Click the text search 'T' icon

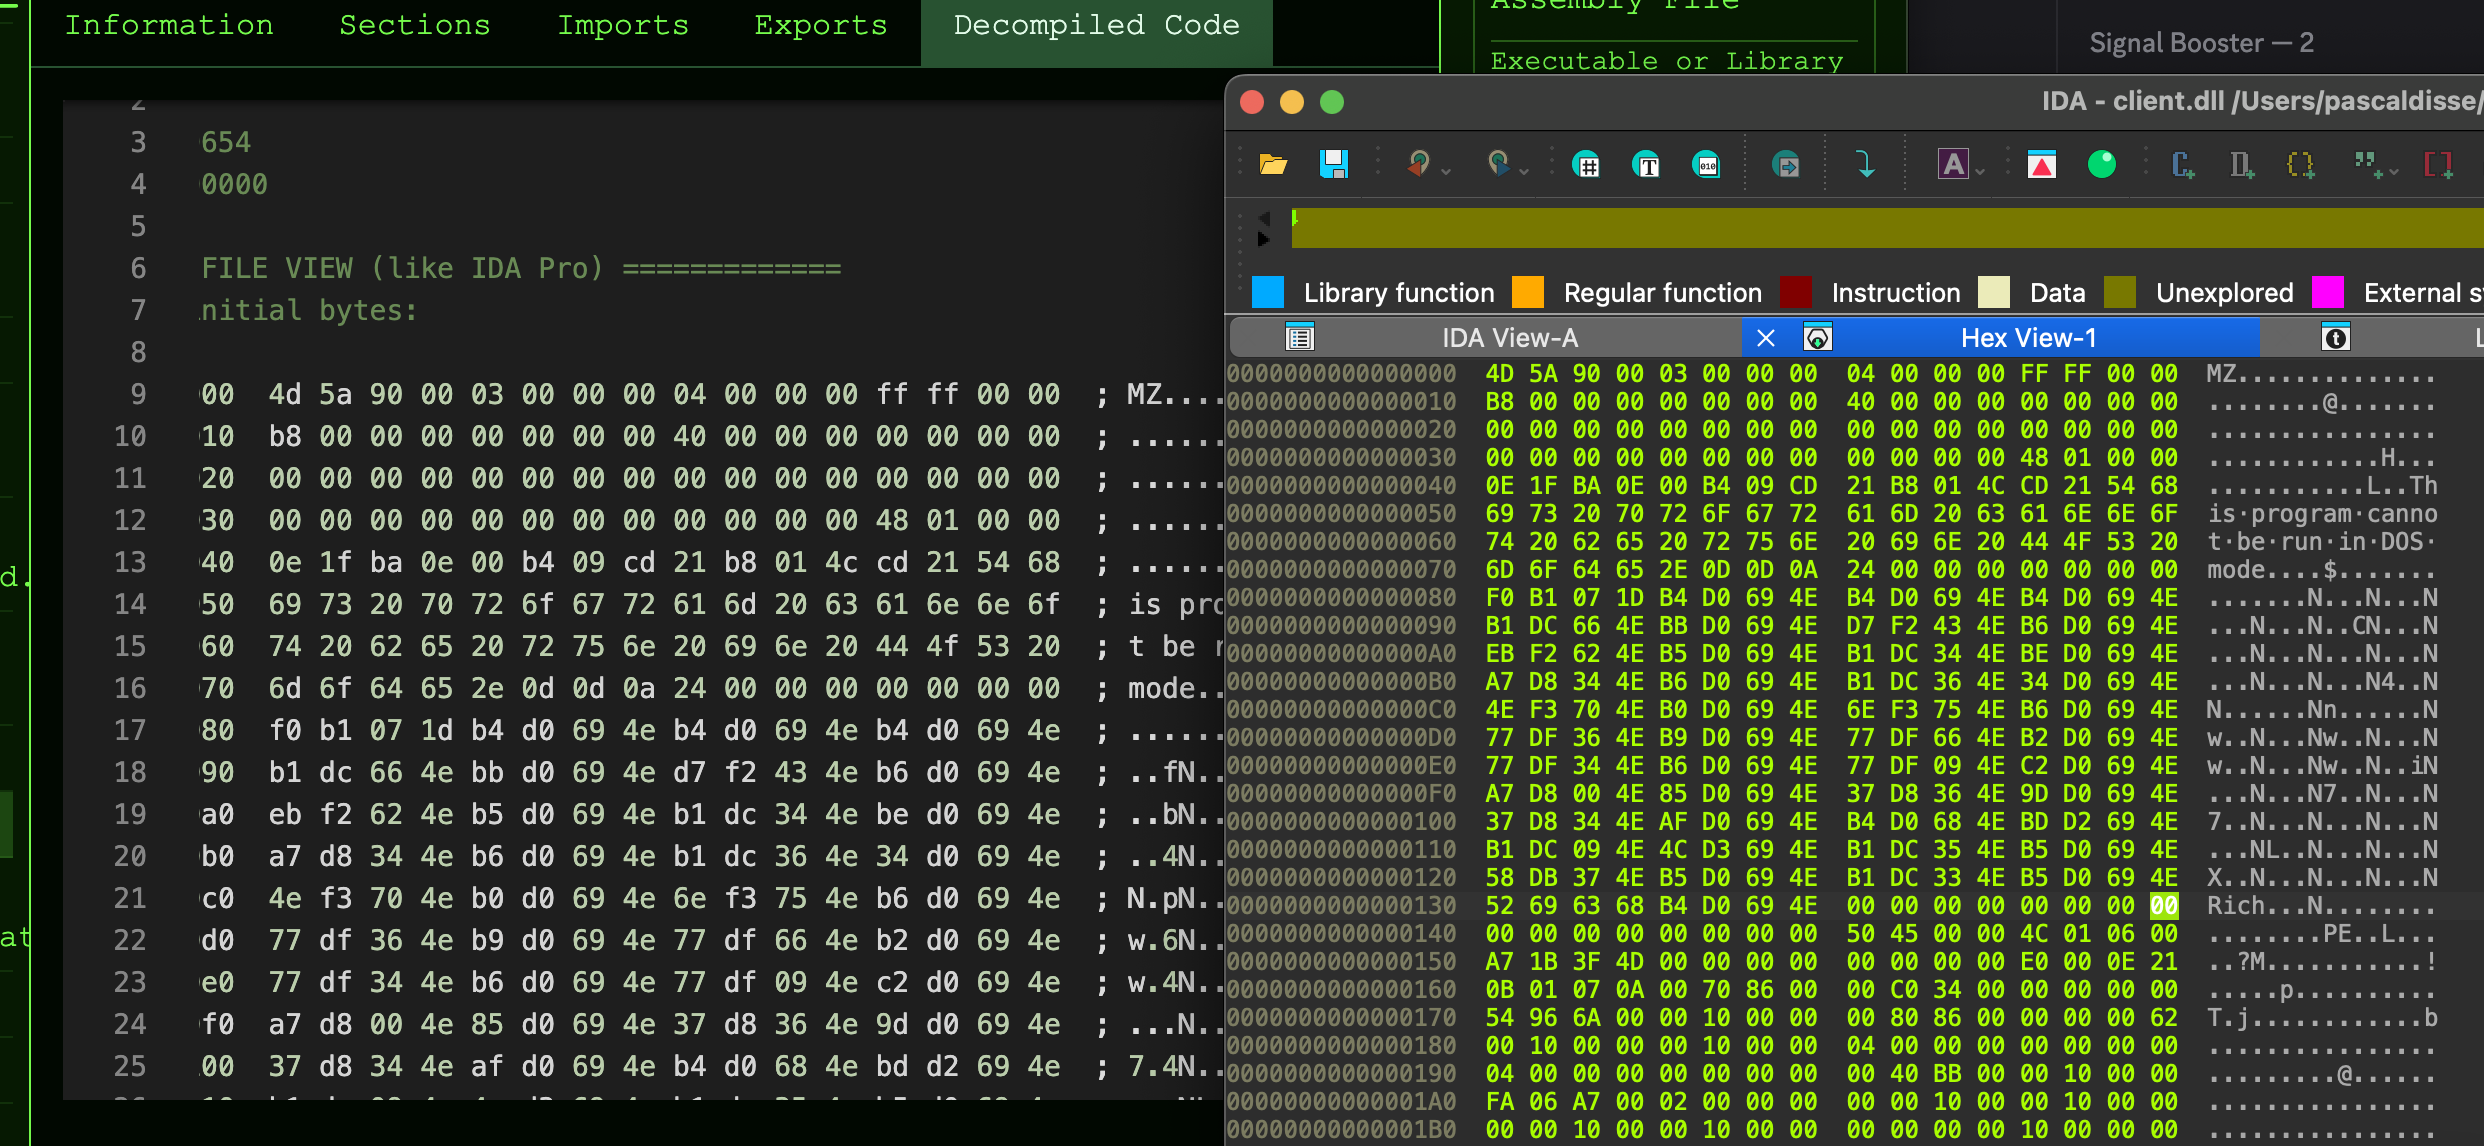click(1646, 164)
